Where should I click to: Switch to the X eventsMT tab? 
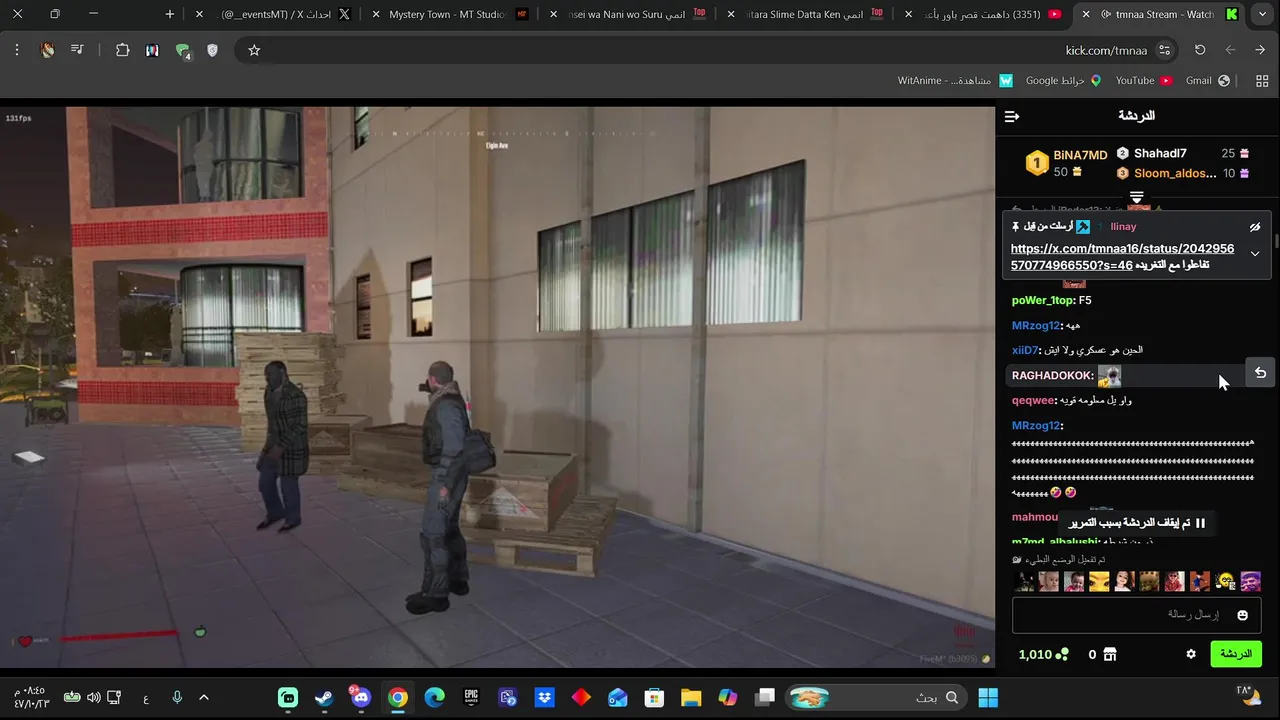(x=272, y=14)
